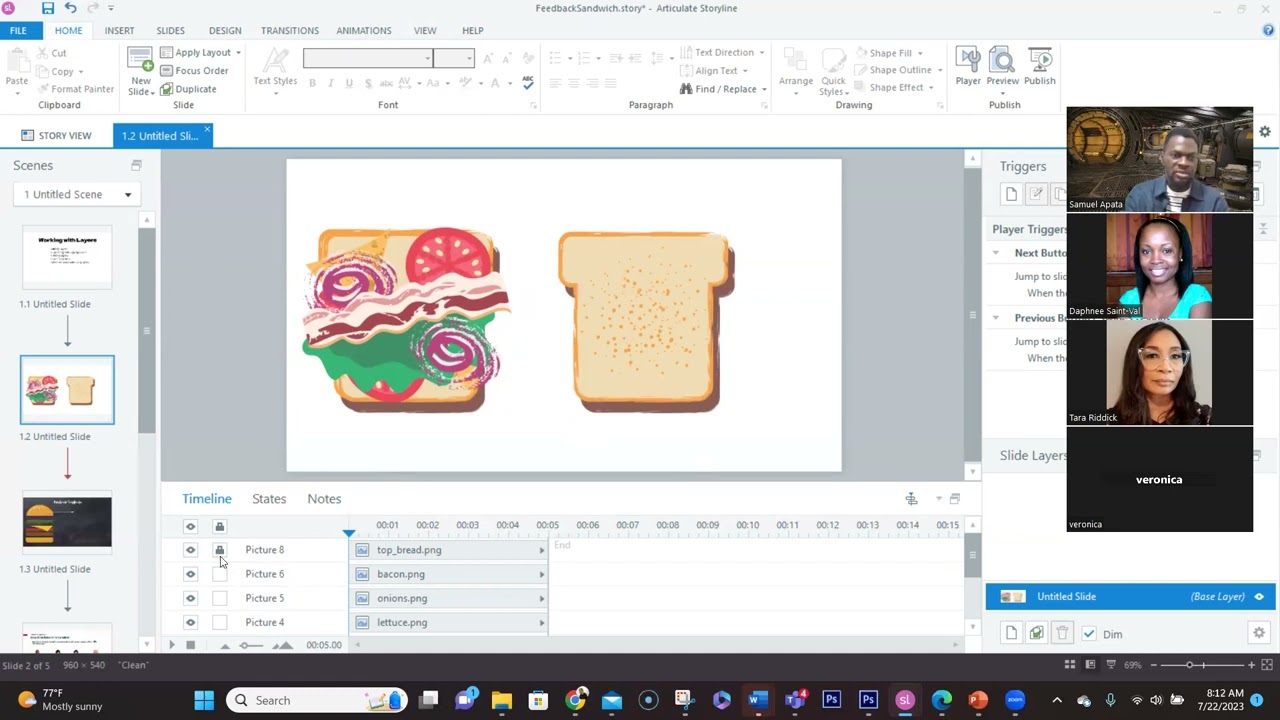Play the timeline
Viewport: 1280px width, 720px height.
(x=171, y=645)
